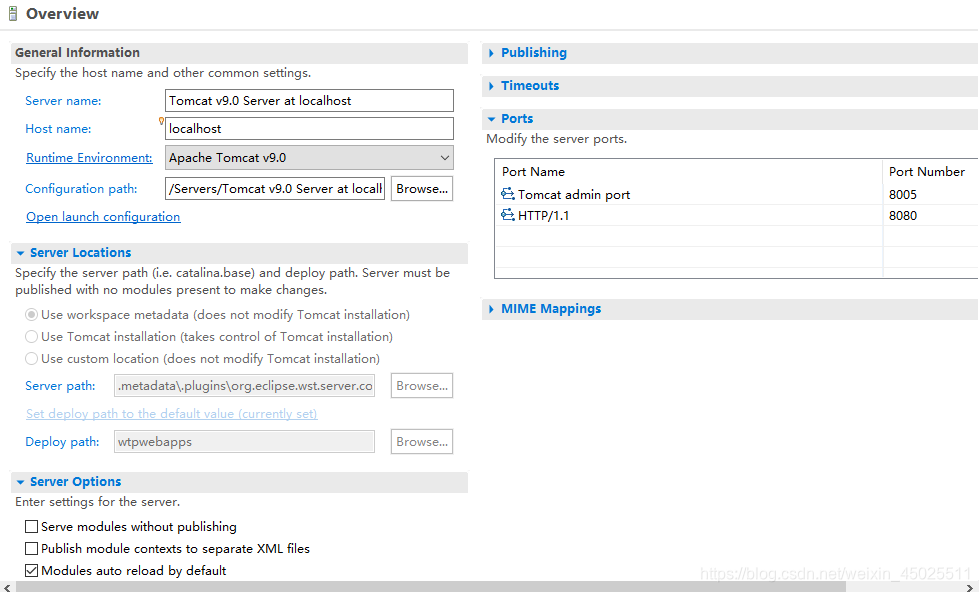Expand the Timeouts section
The height and width of the screenshot is (592, 979).
(491, 86)
